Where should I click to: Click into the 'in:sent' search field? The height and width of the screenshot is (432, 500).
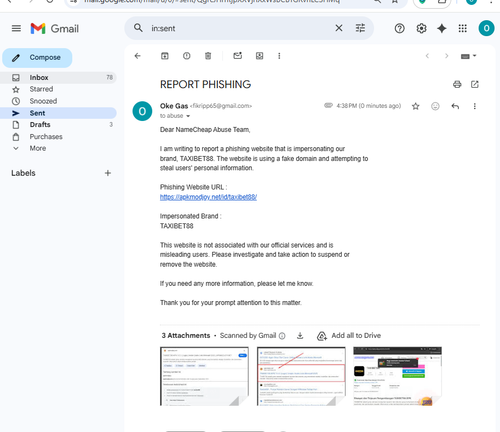click(240, 28)
